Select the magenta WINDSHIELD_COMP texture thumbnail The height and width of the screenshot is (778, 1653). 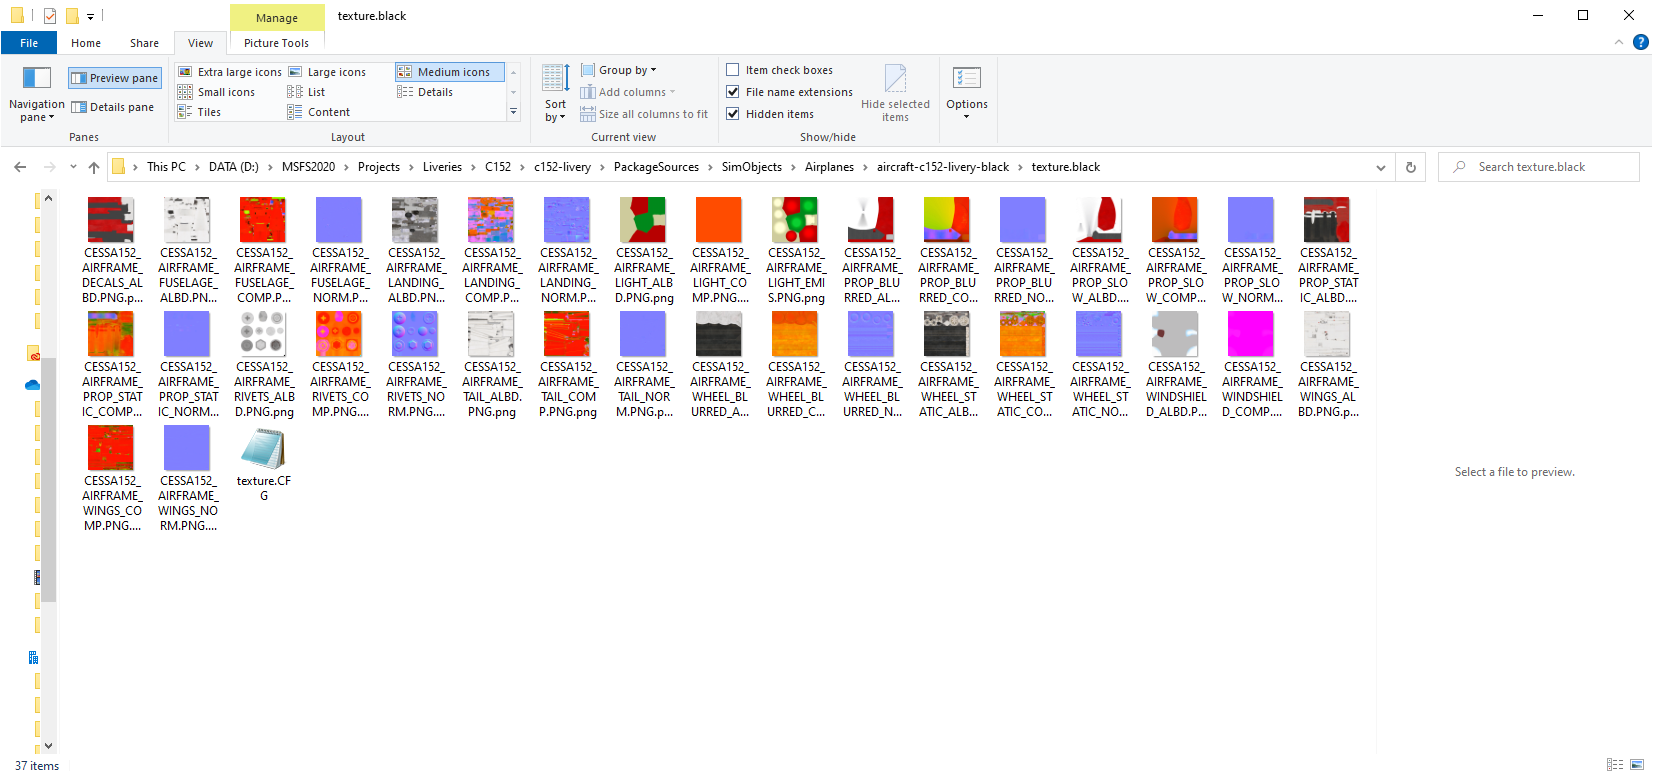tap(1251, 334)
